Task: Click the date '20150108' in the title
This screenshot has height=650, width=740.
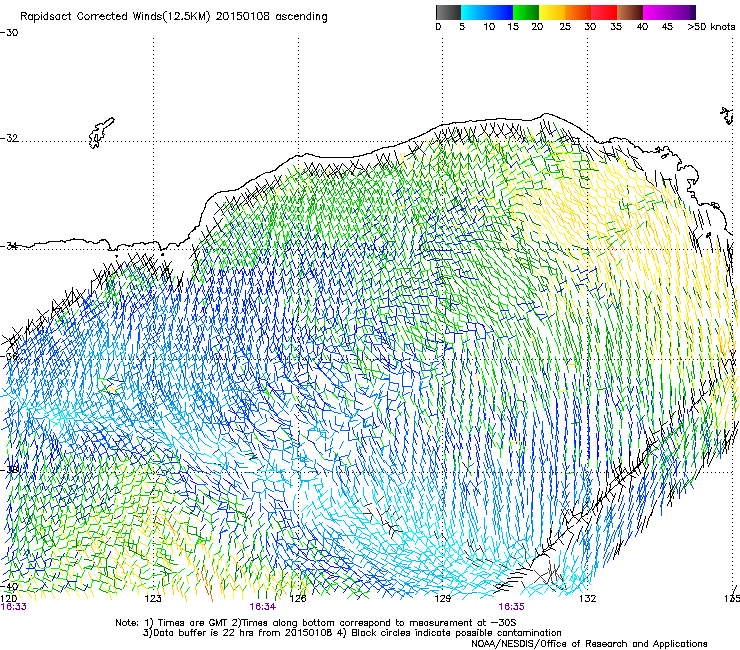Action: coord(243,16)
